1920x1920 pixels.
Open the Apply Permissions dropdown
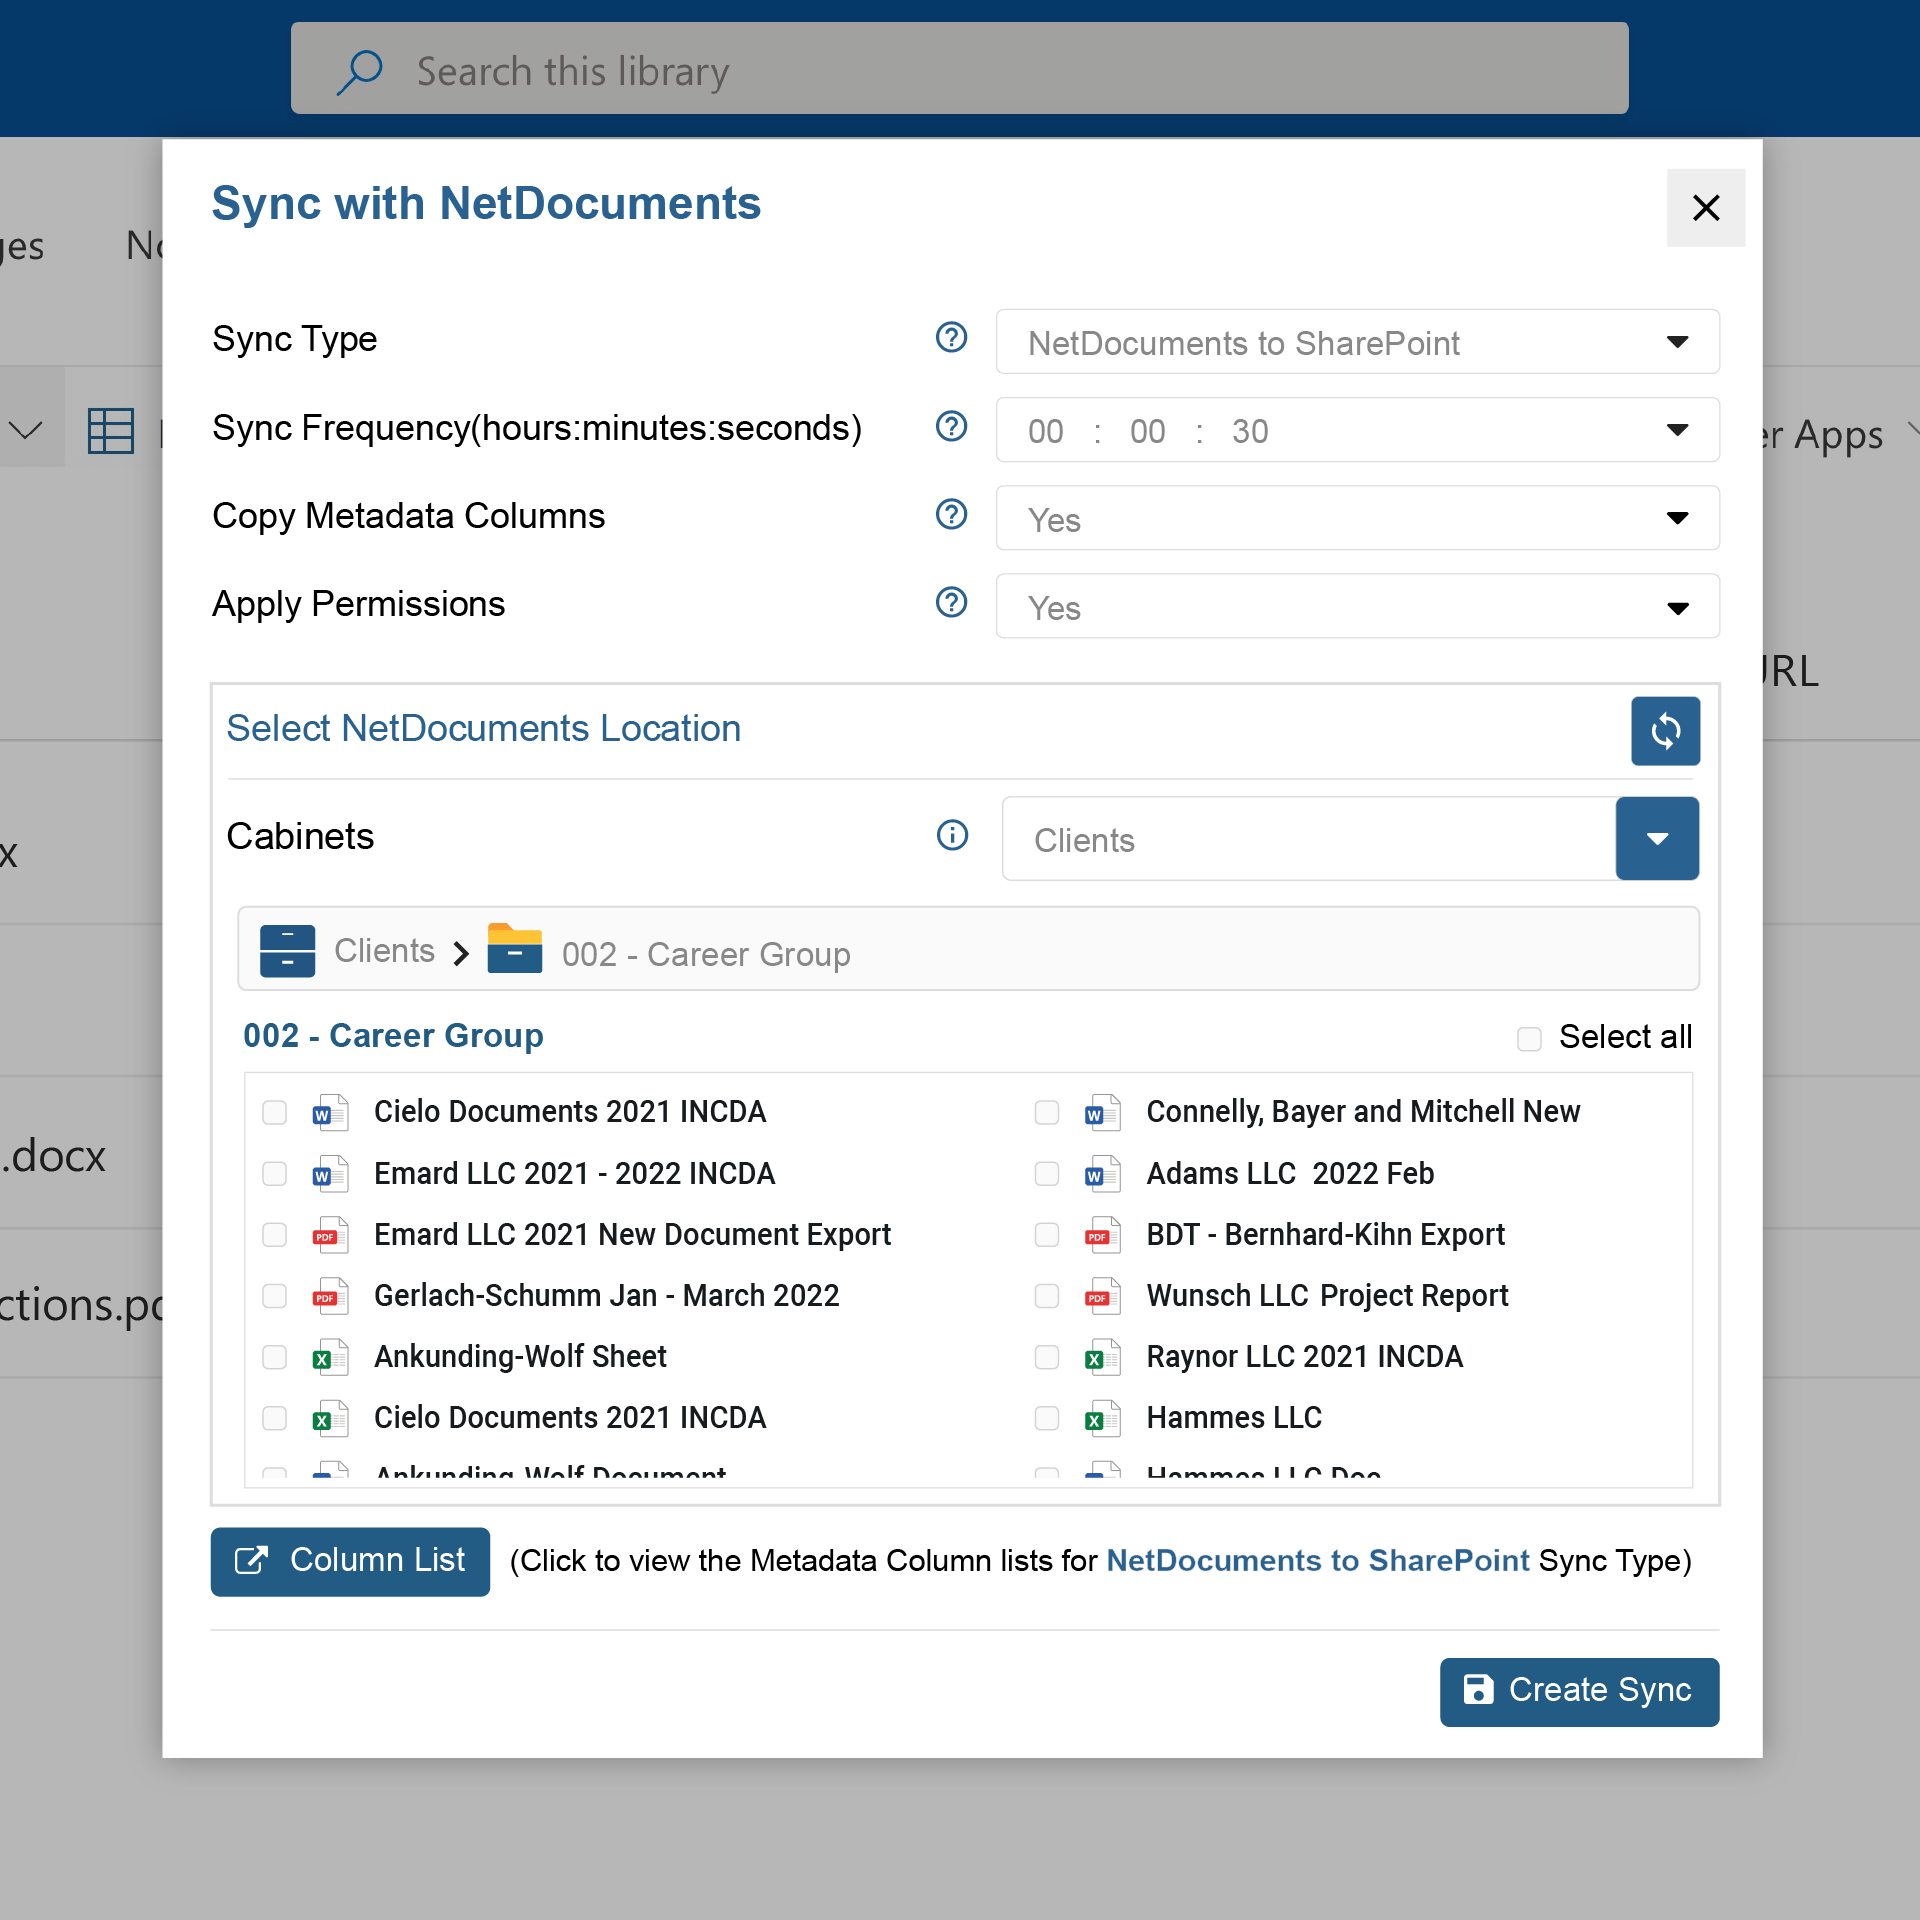1357,606
